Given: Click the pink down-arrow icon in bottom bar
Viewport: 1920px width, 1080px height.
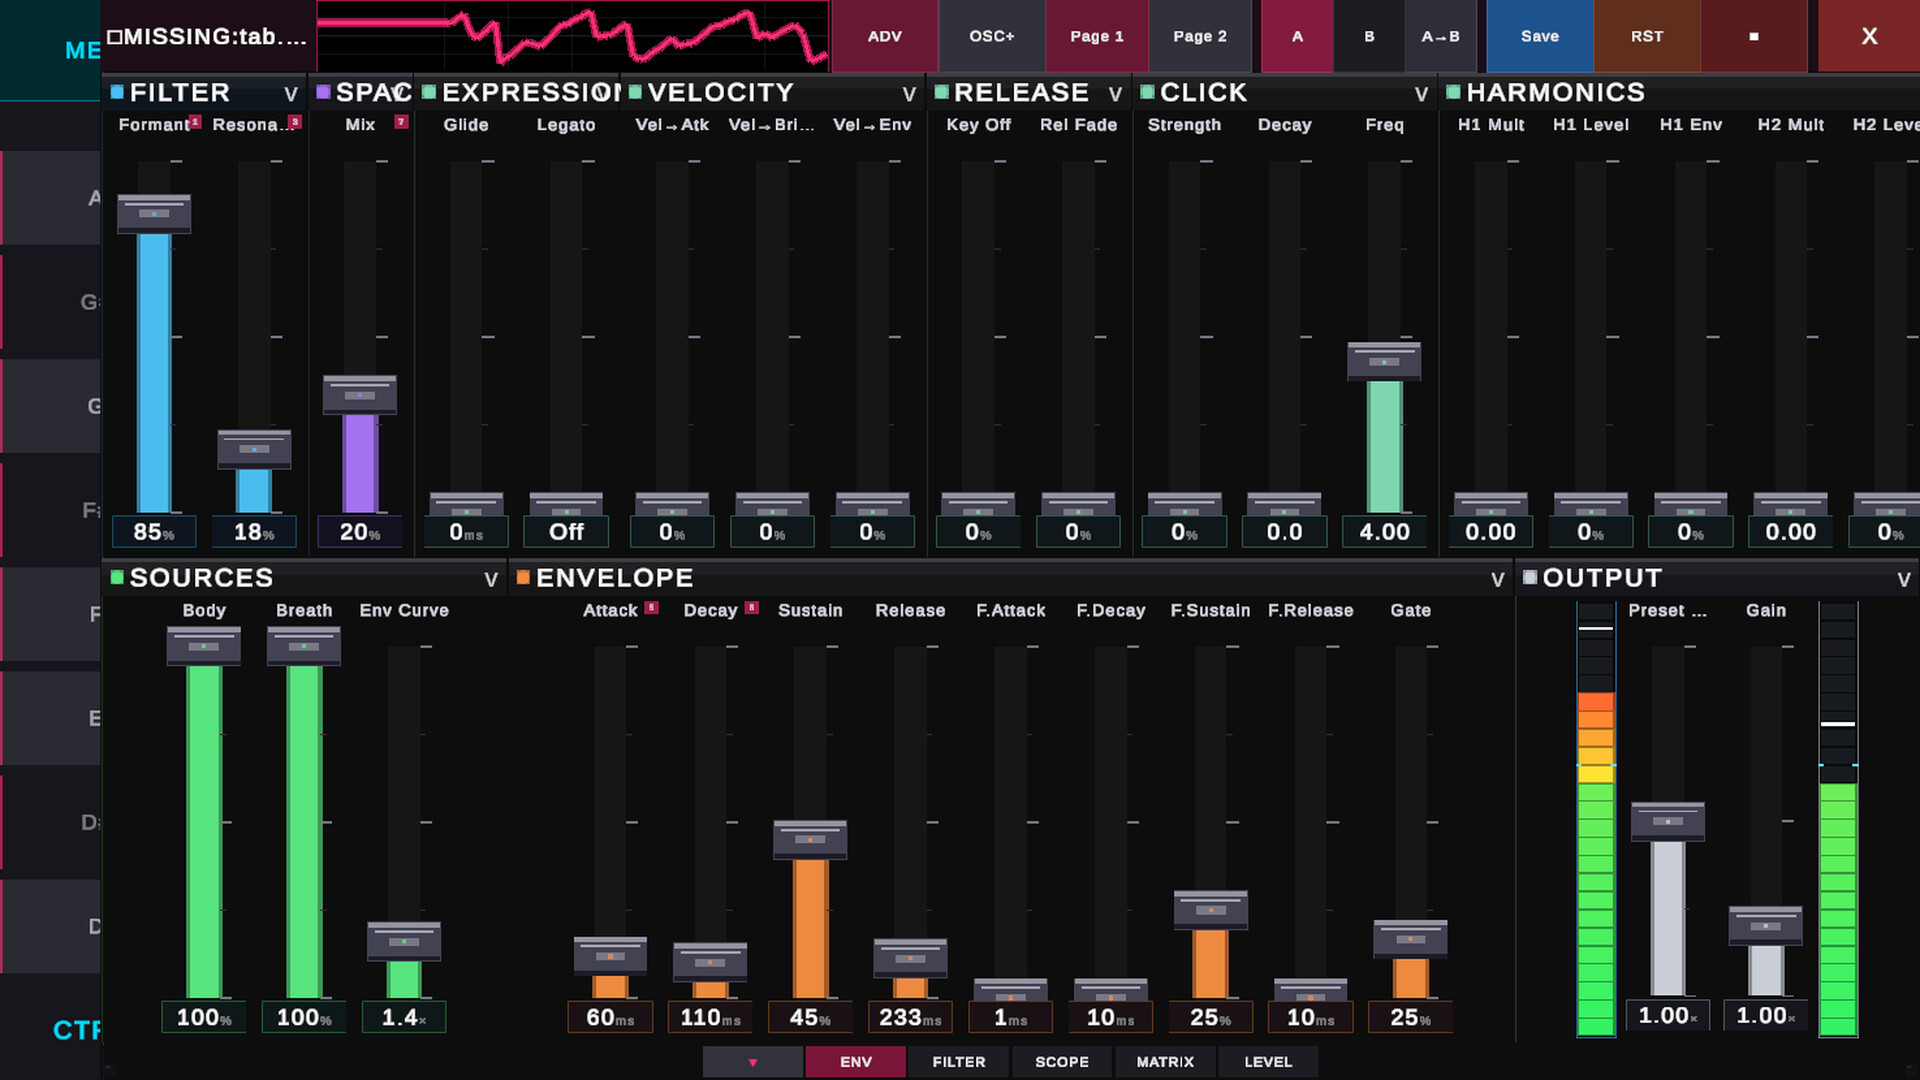Looking at the screenshot, I should pyautogui.click(x=753, y=1062).
